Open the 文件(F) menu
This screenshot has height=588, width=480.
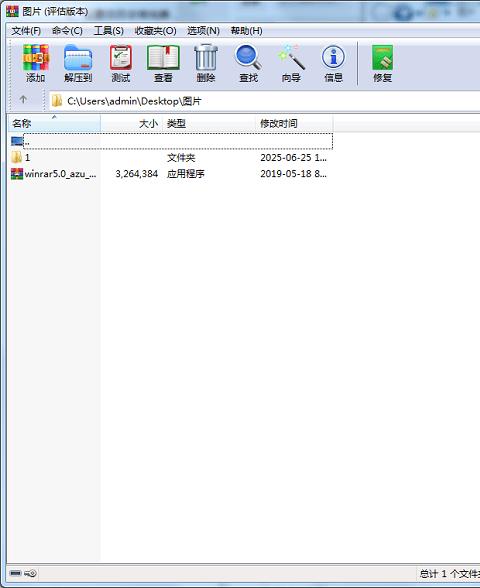(x=26, y=31)
